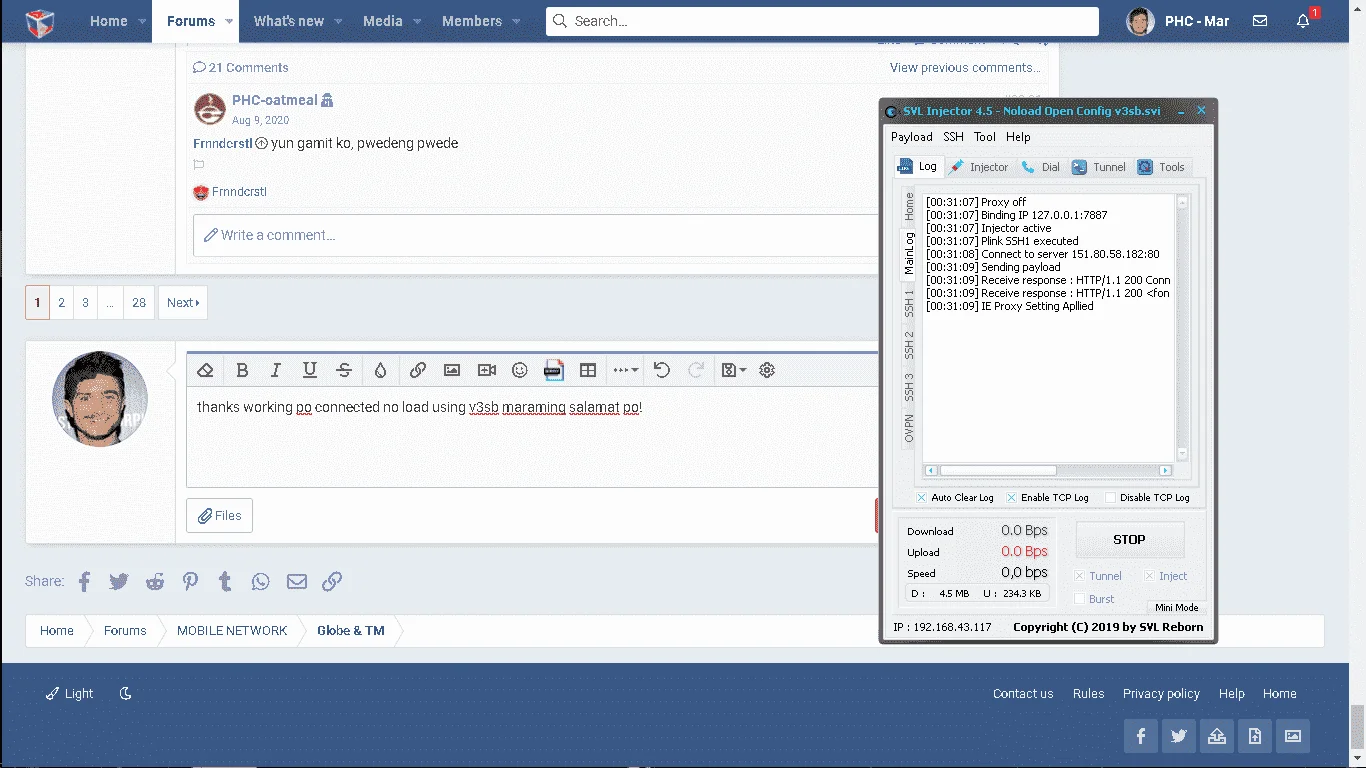1366x768 pixels.
Task: Toggle the Inject checkbox in SVL Injector
Action: [x=1149, y=576]
